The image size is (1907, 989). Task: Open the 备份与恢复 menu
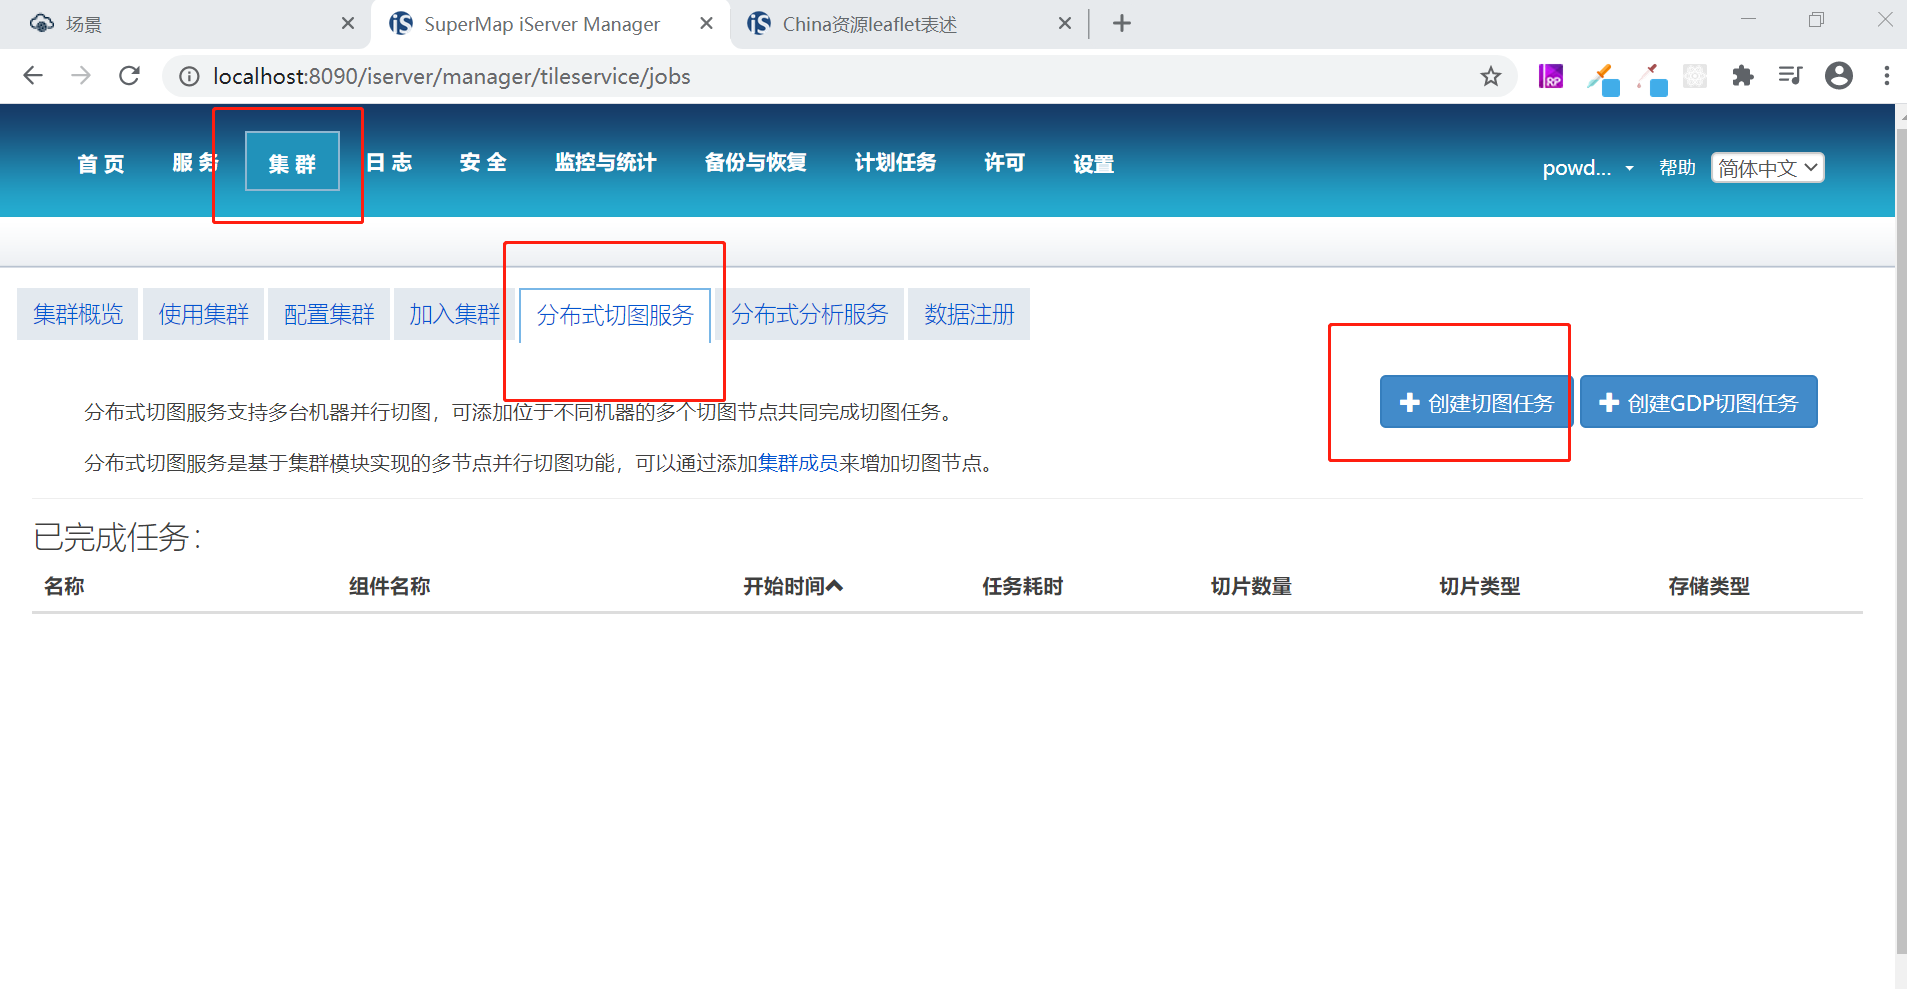tap(756, 163)
